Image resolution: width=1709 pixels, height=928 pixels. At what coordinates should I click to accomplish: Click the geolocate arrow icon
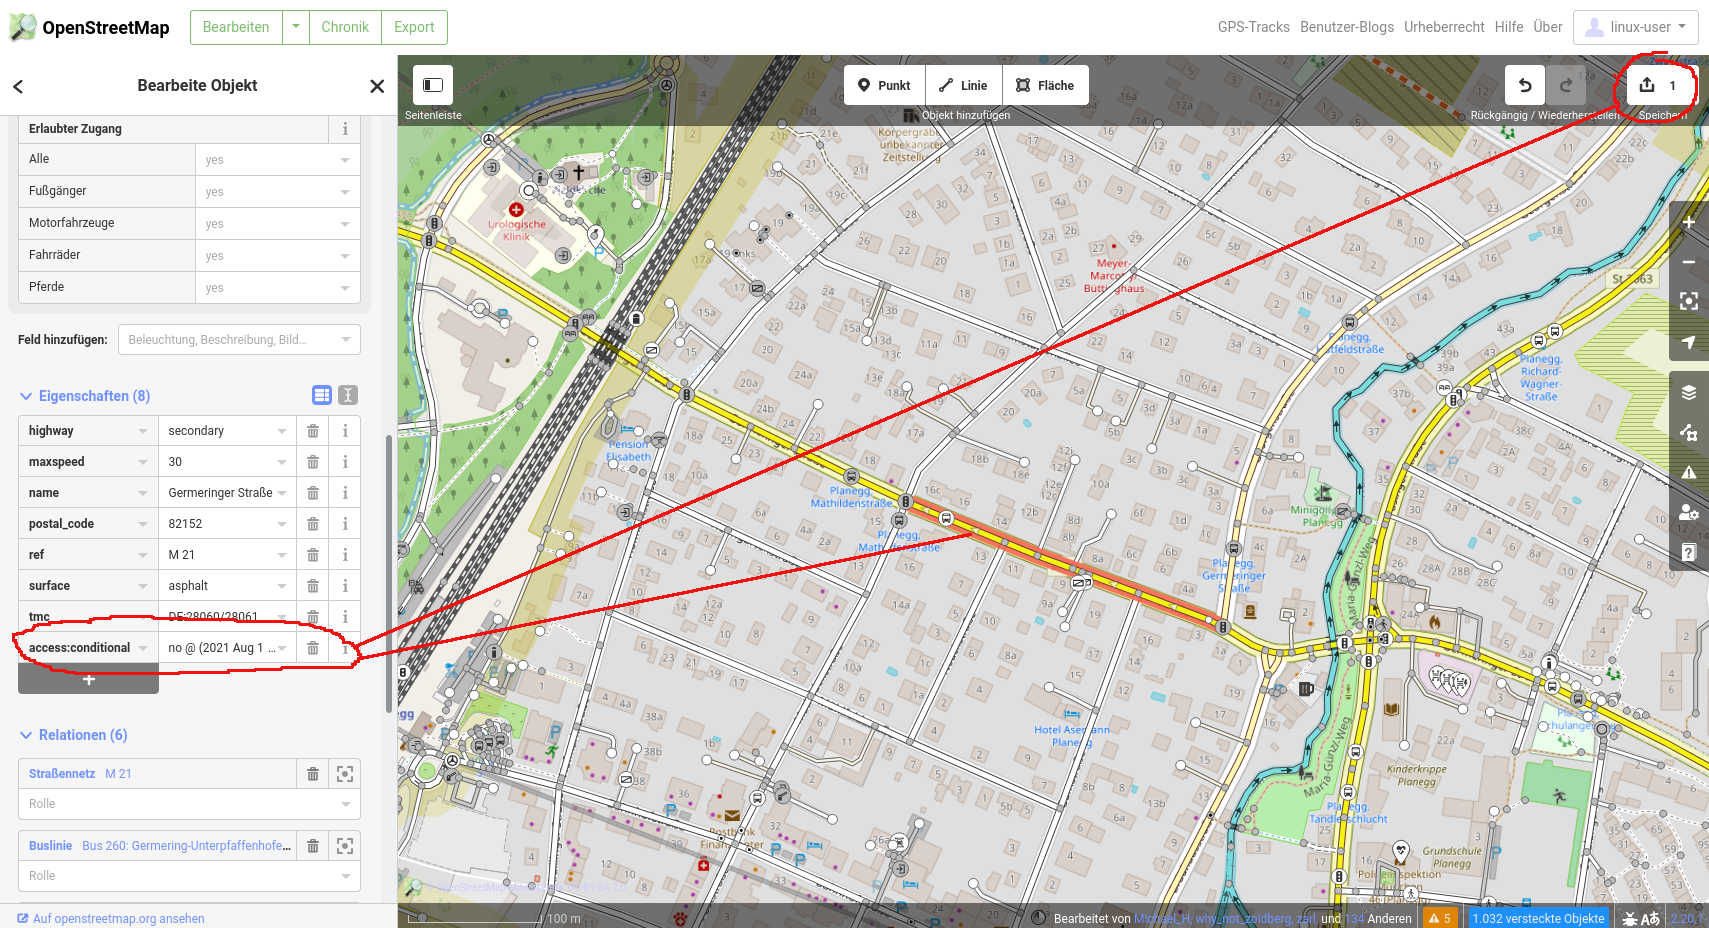click(x=1689, y=342)
